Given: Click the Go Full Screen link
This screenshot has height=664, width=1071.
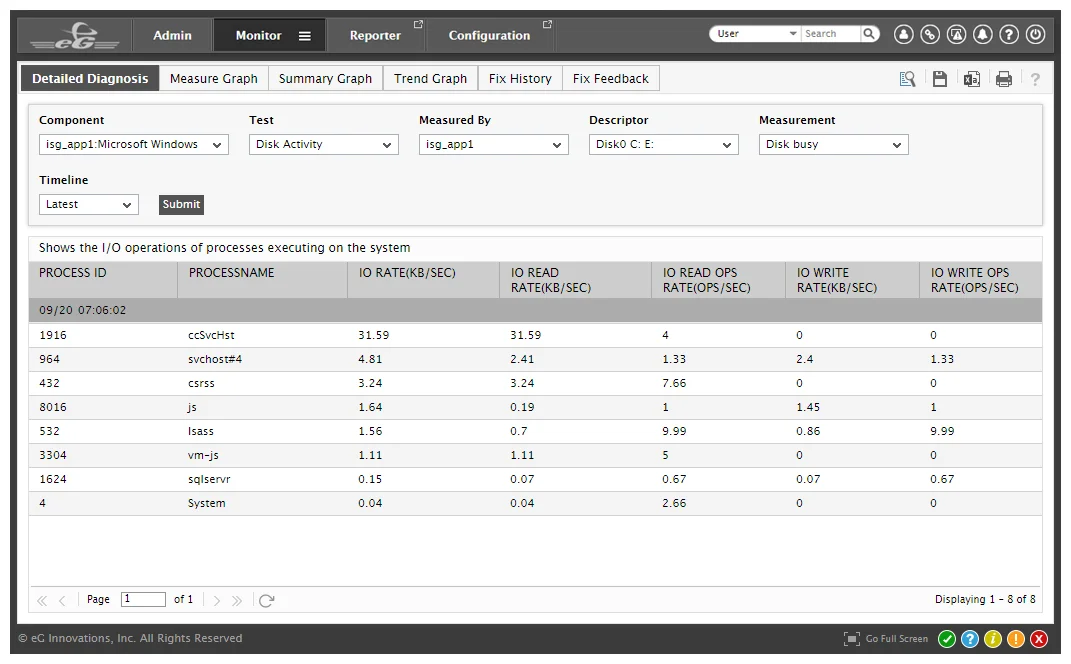Looking at the screenshot, I should [897, 639].
